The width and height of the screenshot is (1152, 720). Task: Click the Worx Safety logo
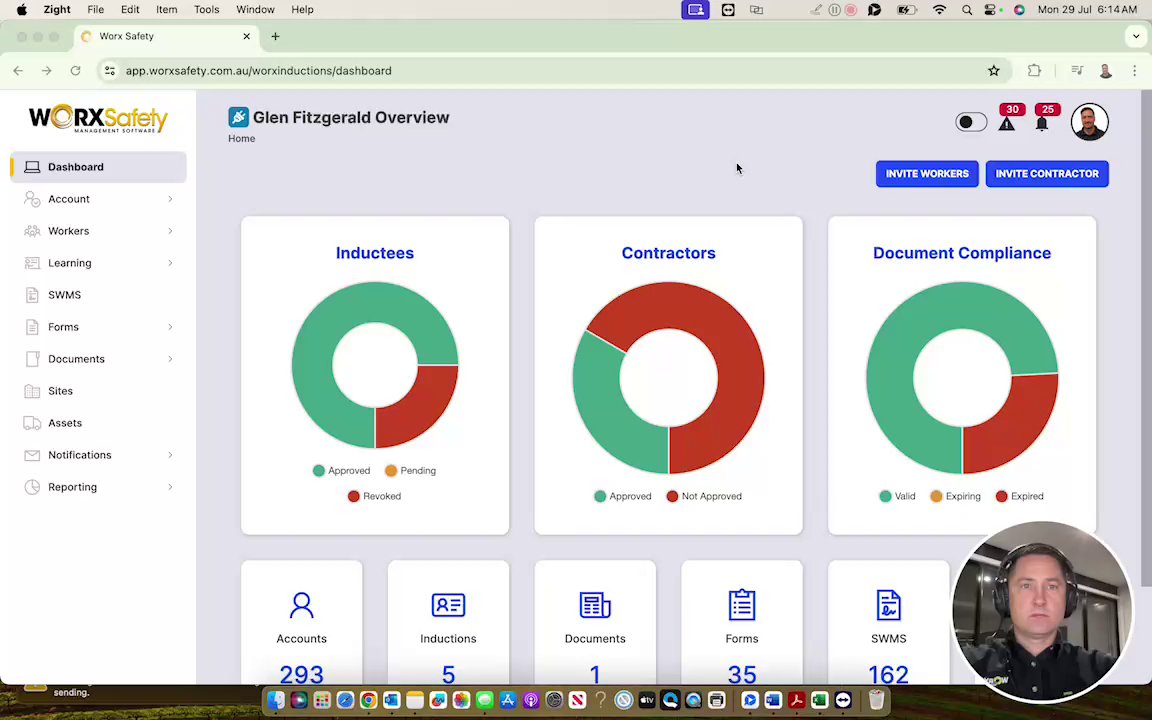click(98, 118)
